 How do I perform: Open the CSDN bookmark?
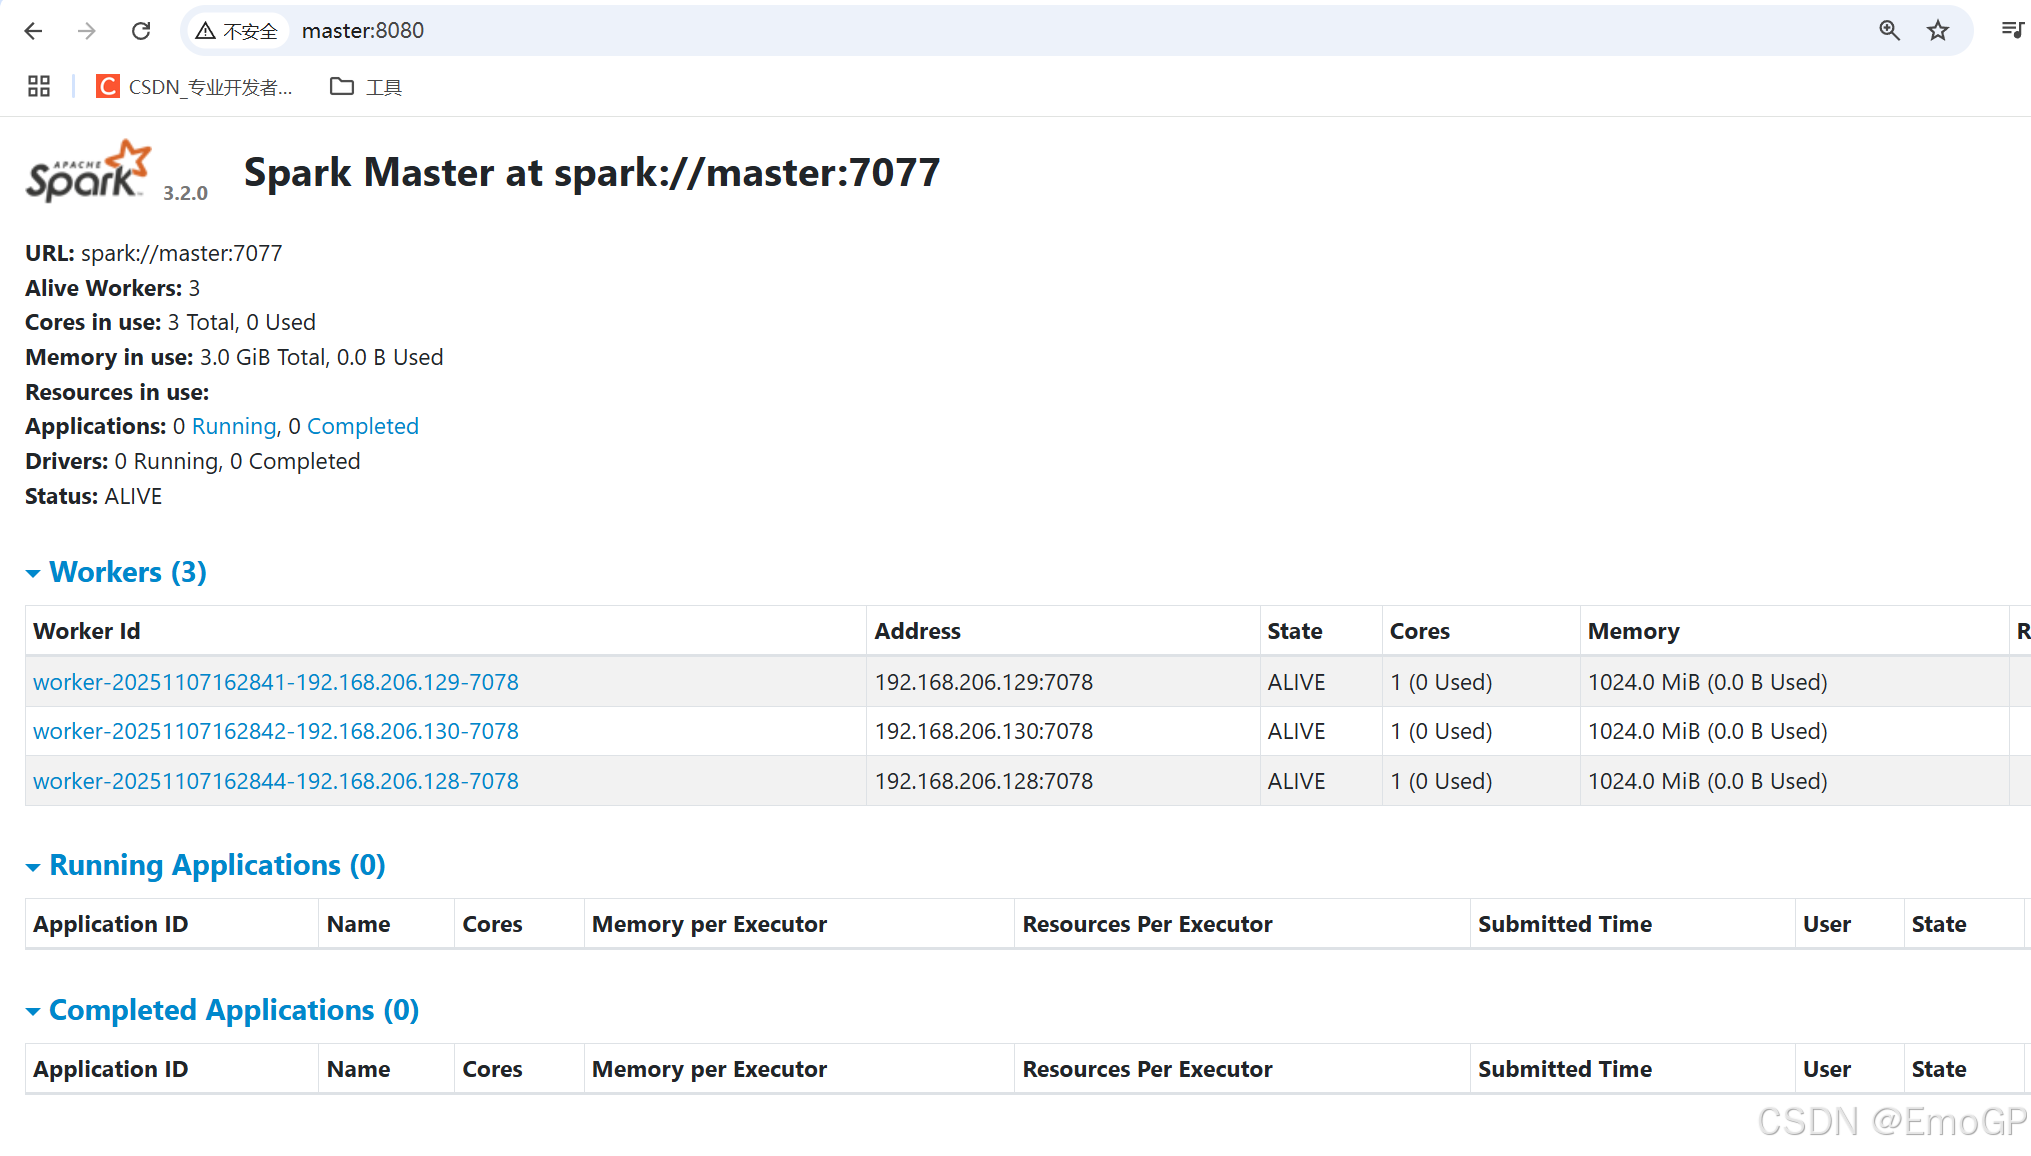point(195,87)
